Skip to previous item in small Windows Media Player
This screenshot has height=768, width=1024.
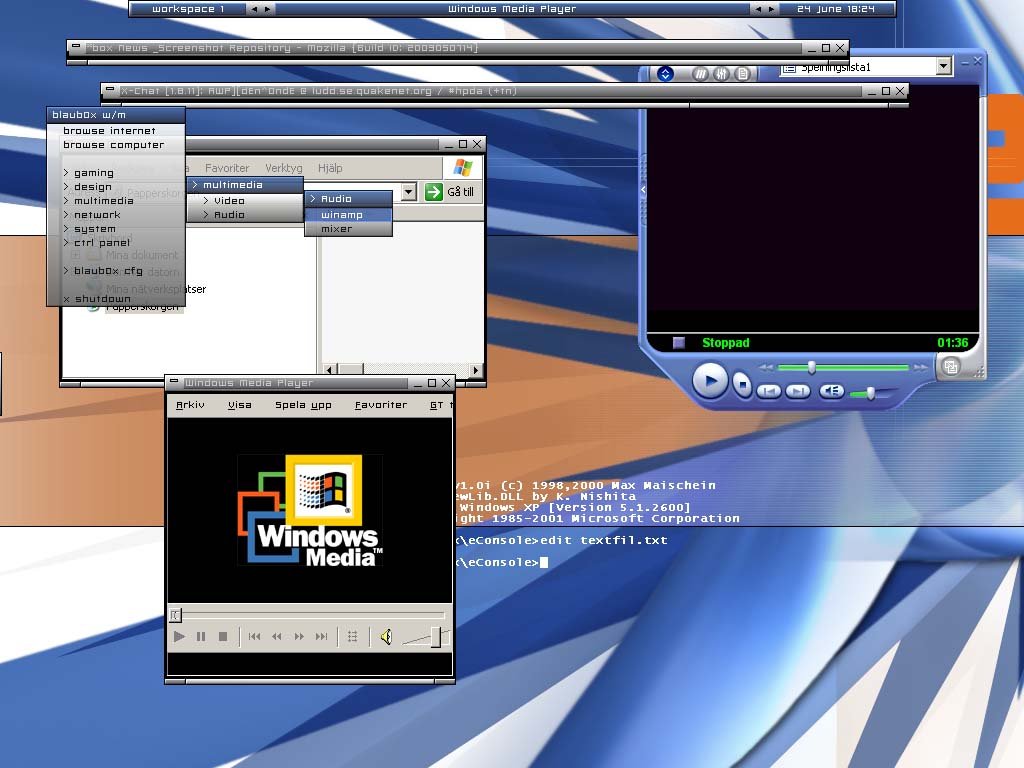255,637
